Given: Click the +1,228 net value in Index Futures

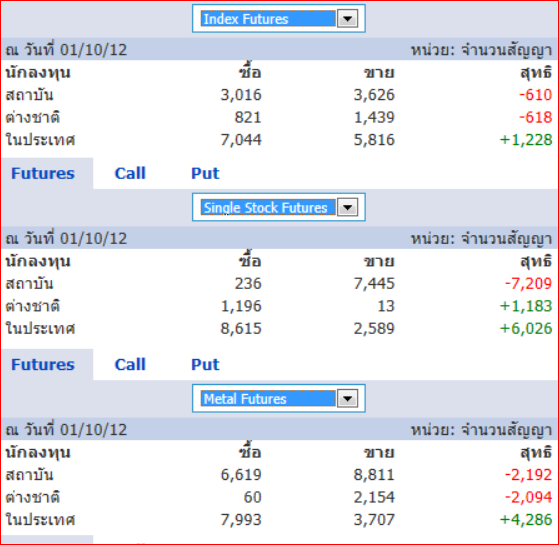Looking at the screenshot, I should point(526,140).
